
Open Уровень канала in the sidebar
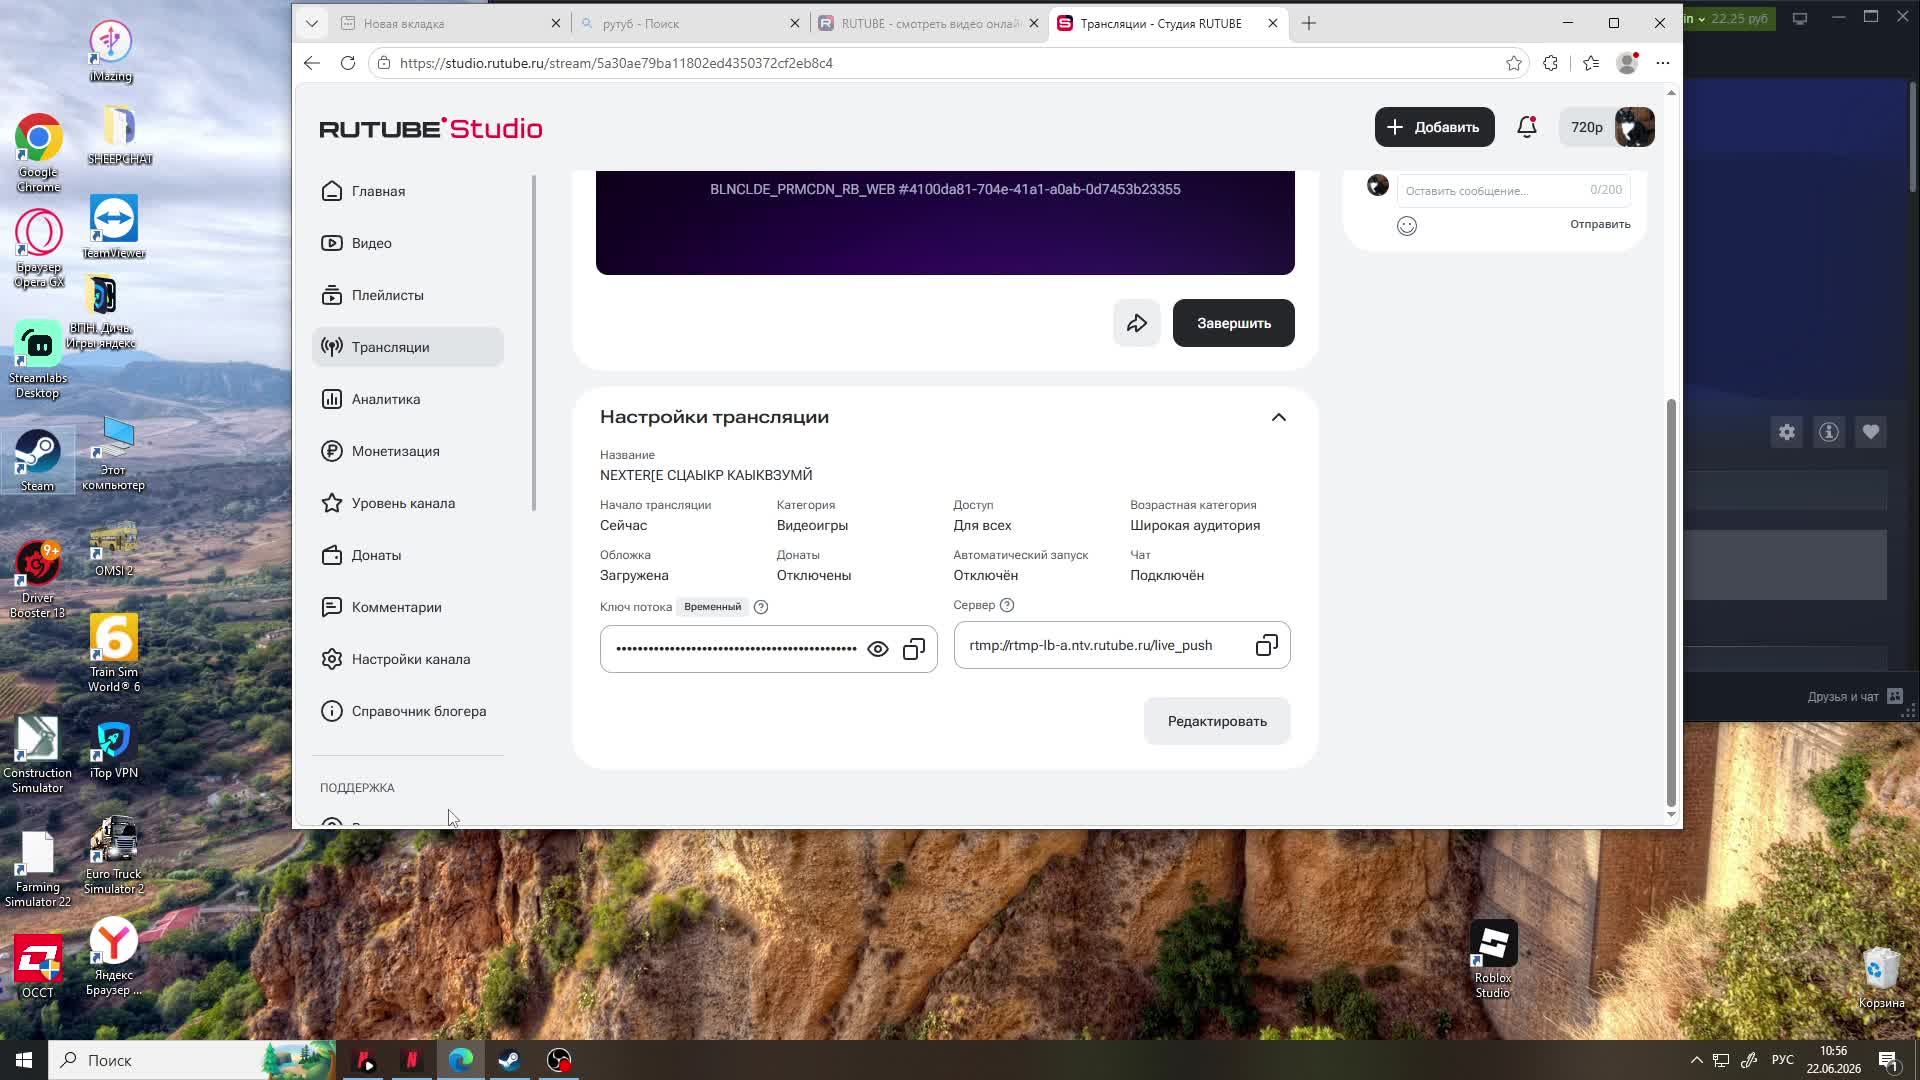pyautogui.click(x=408, y=503)
